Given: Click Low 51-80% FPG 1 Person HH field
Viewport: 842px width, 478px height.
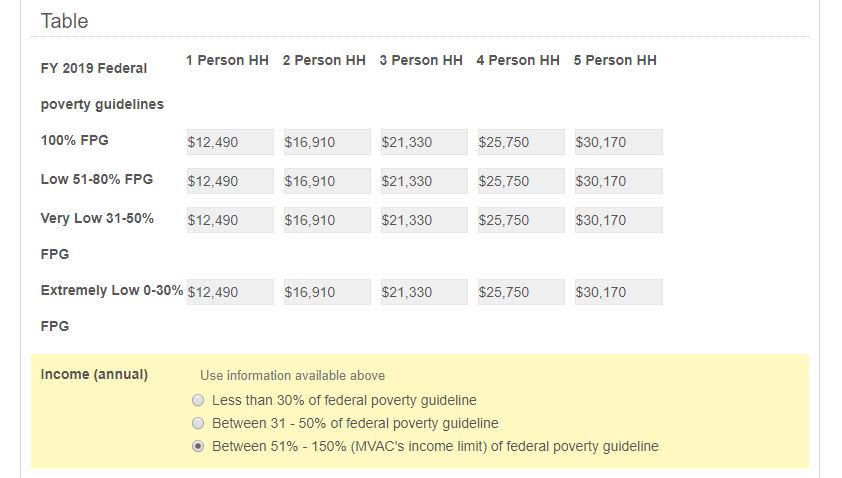Looking at the screenshot, I should (x=230, y=181).
